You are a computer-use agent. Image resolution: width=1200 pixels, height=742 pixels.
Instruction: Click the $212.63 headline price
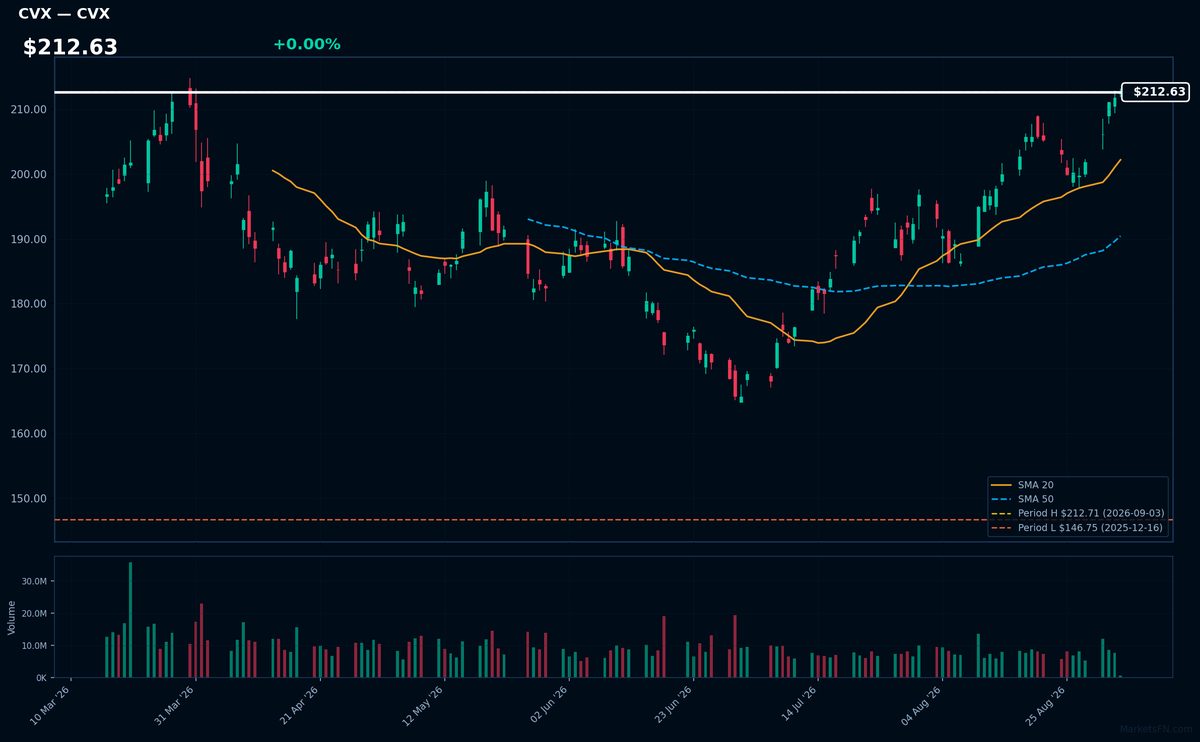70,47
